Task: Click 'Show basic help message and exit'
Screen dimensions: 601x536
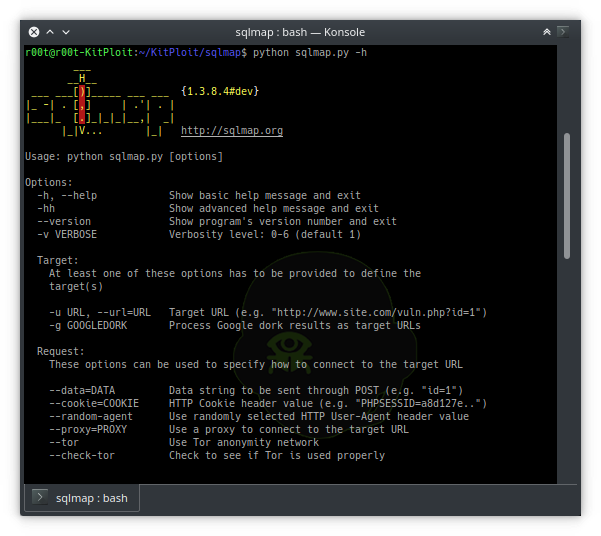Action: (265, 195)
